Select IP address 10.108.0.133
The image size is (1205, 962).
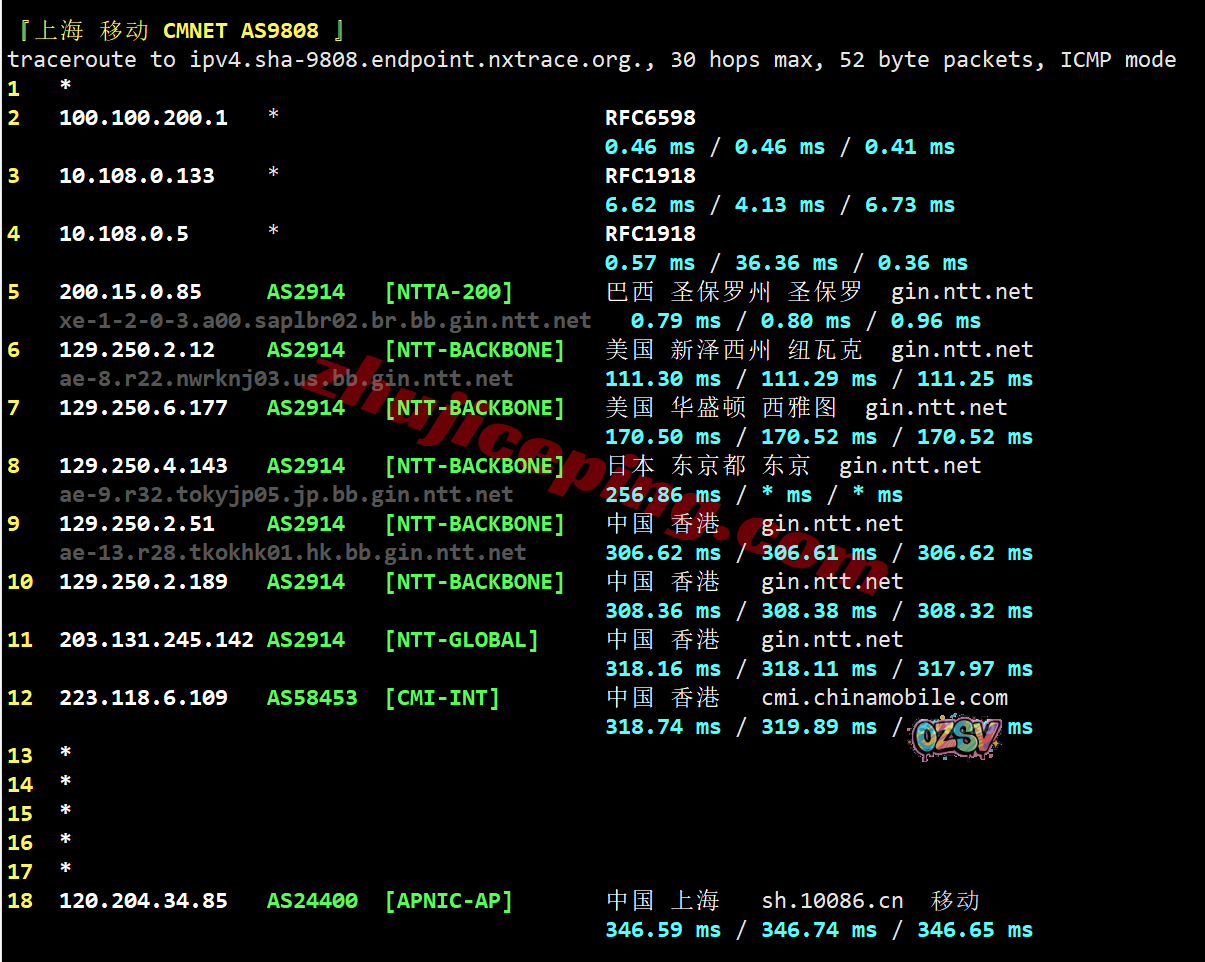pos(136,176)
